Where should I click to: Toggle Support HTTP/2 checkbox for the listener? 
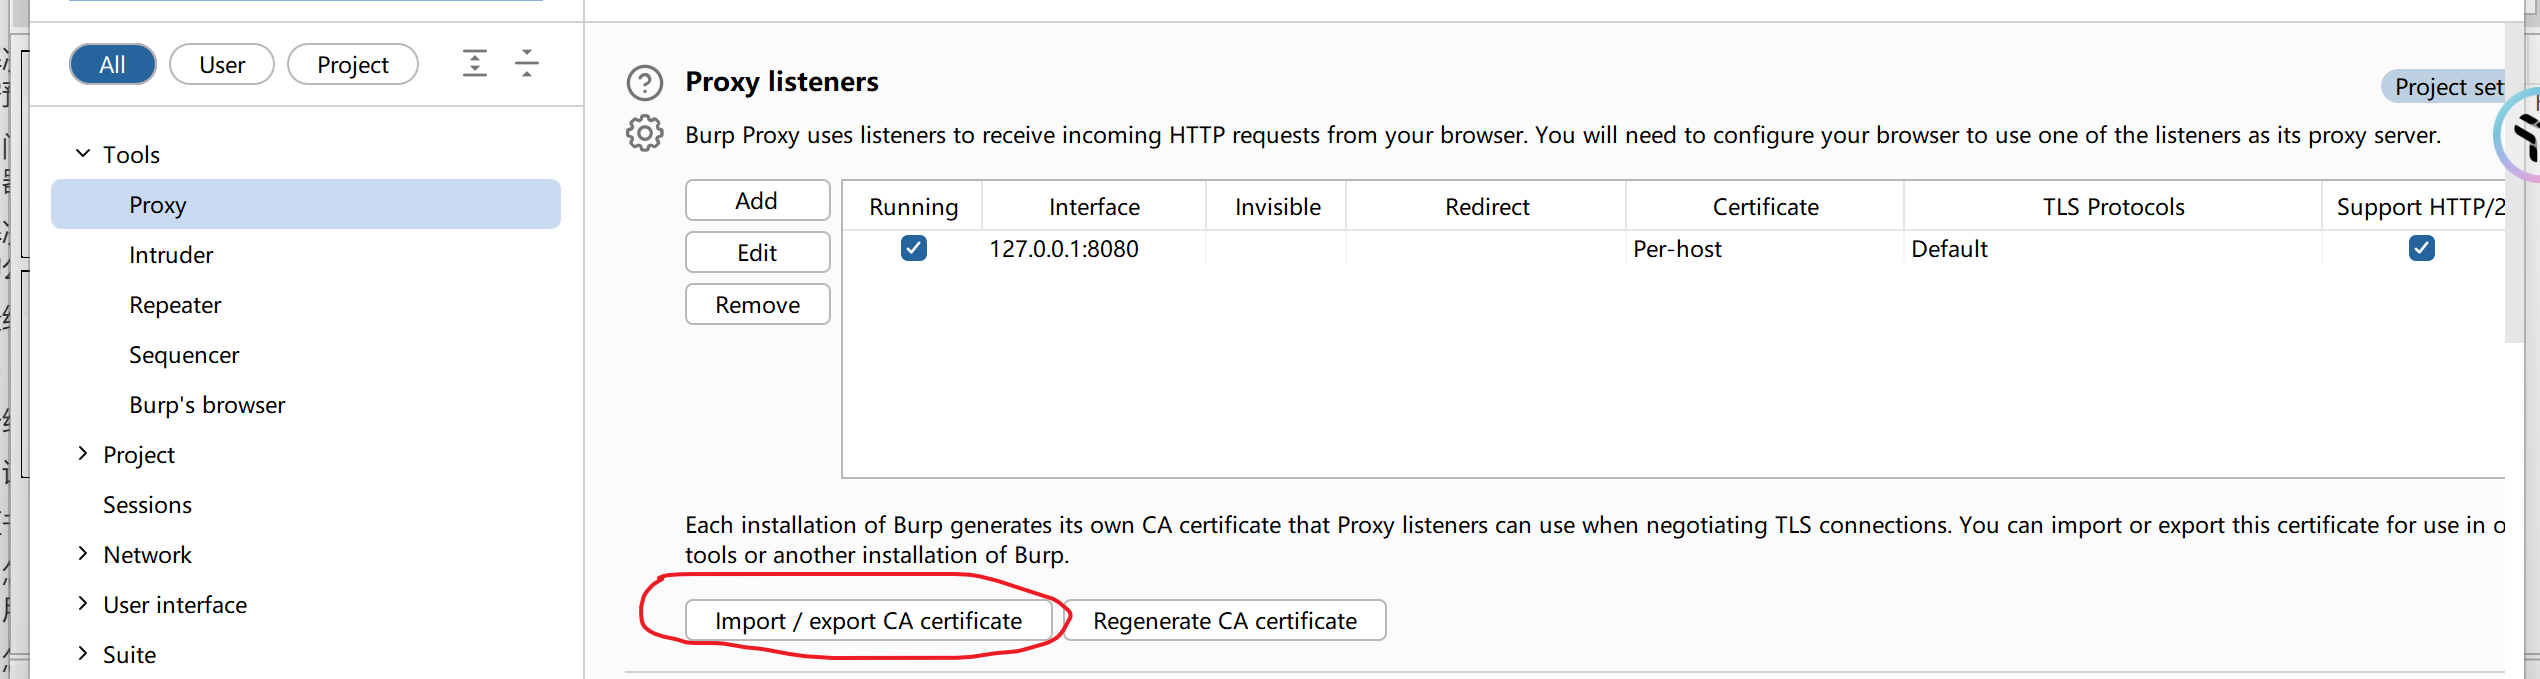click(x=2422, y=248)
